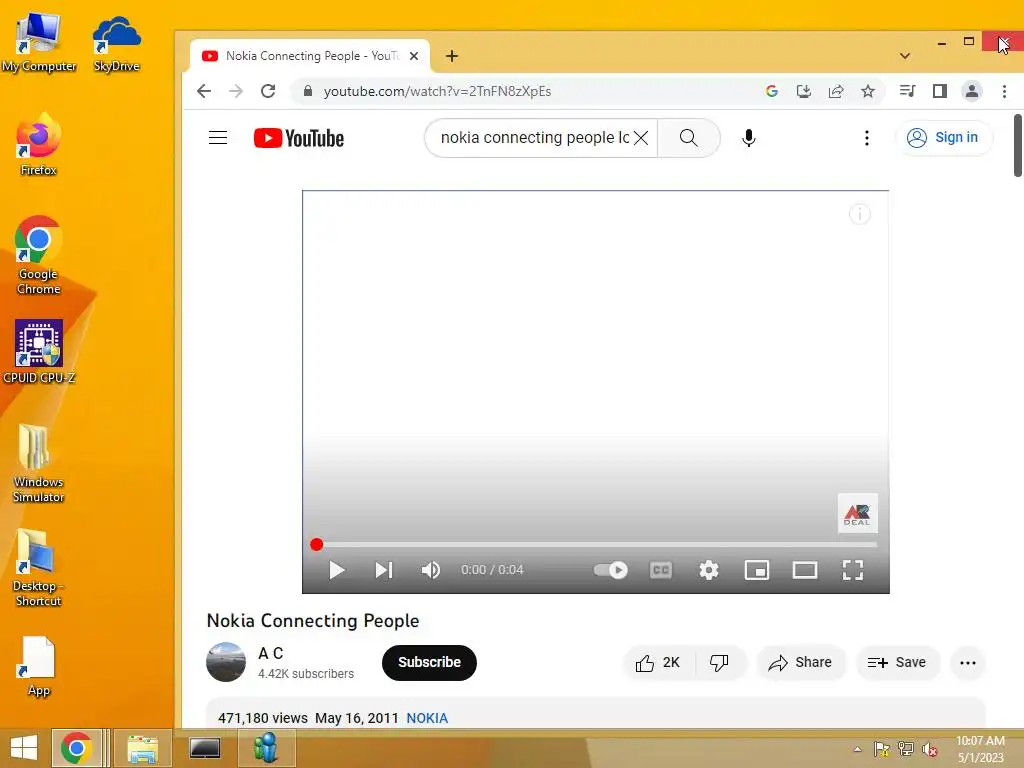The width and height of the screenshot is (1024, 768).
Task: Install the app via address bar icon
Action: pyautogui.click(x=804, y=91)
